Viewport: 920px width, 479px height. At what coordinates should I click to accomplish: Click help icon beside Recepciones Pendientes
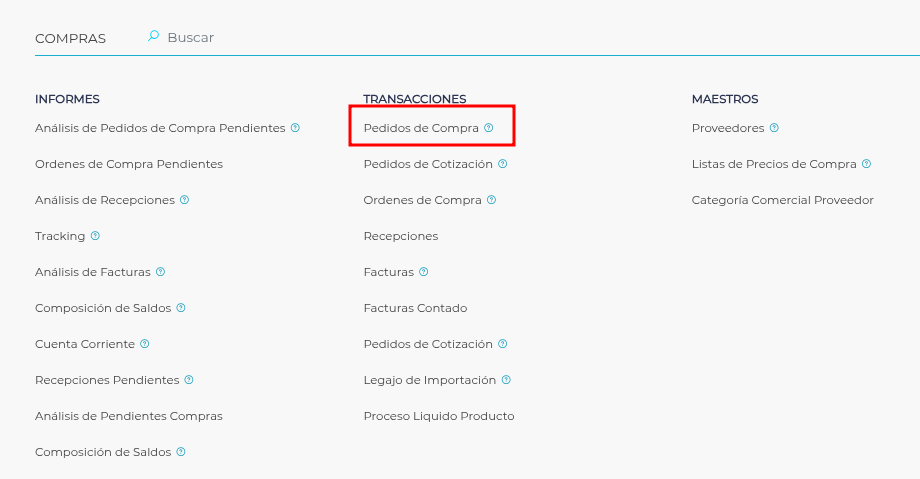[x=189, y=380]
